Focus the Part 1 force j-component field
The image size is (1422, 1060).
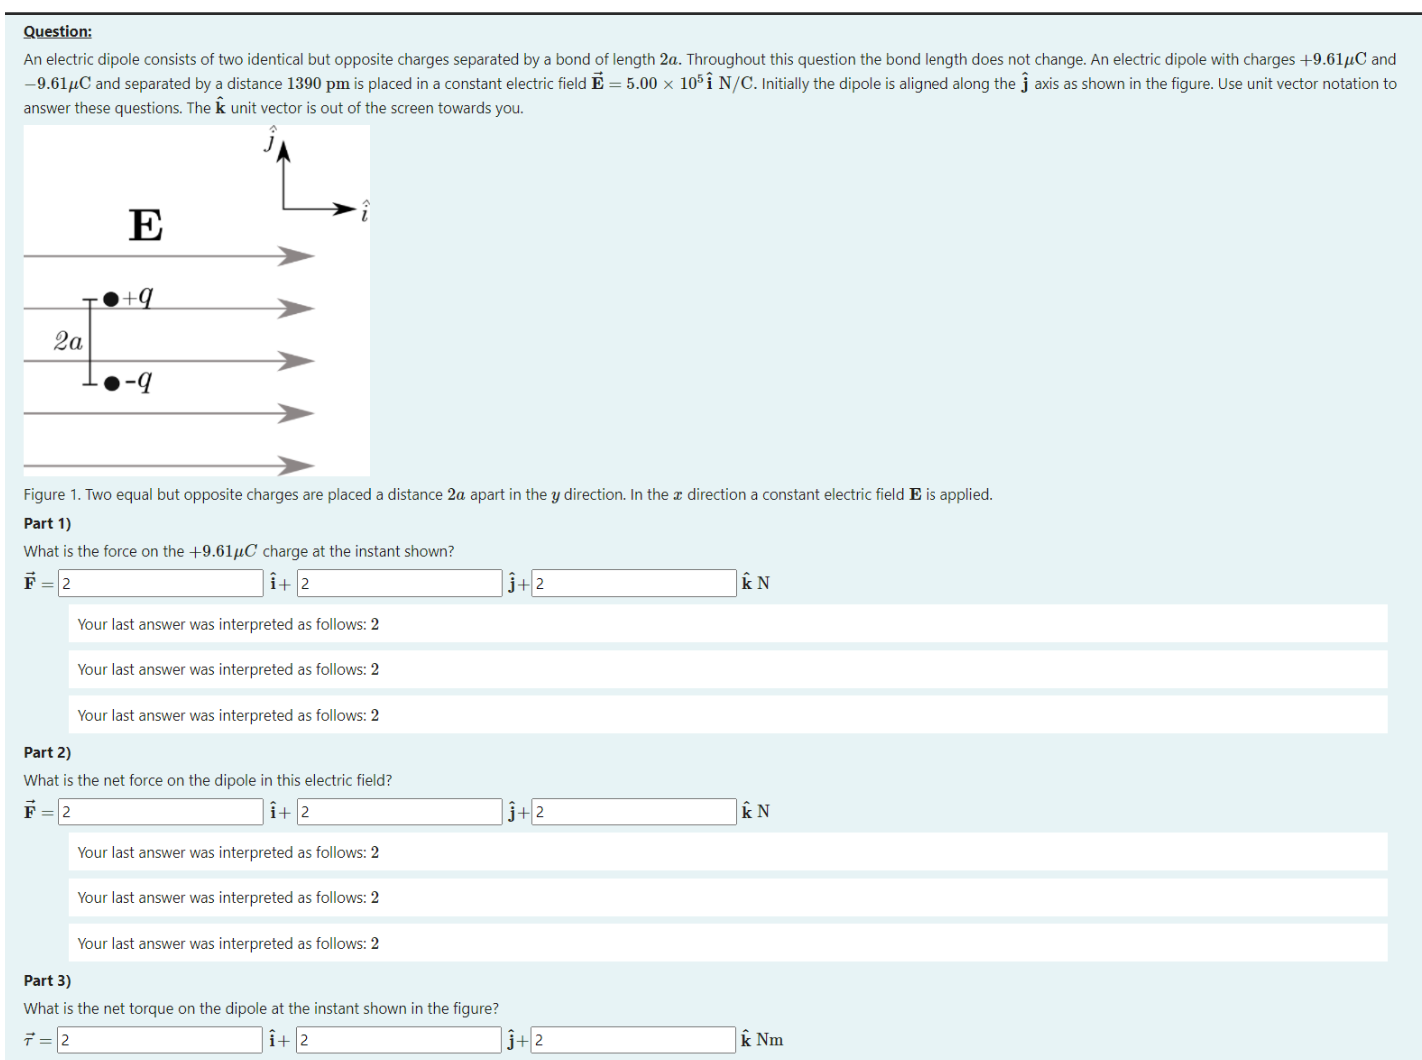click(399, 583)
